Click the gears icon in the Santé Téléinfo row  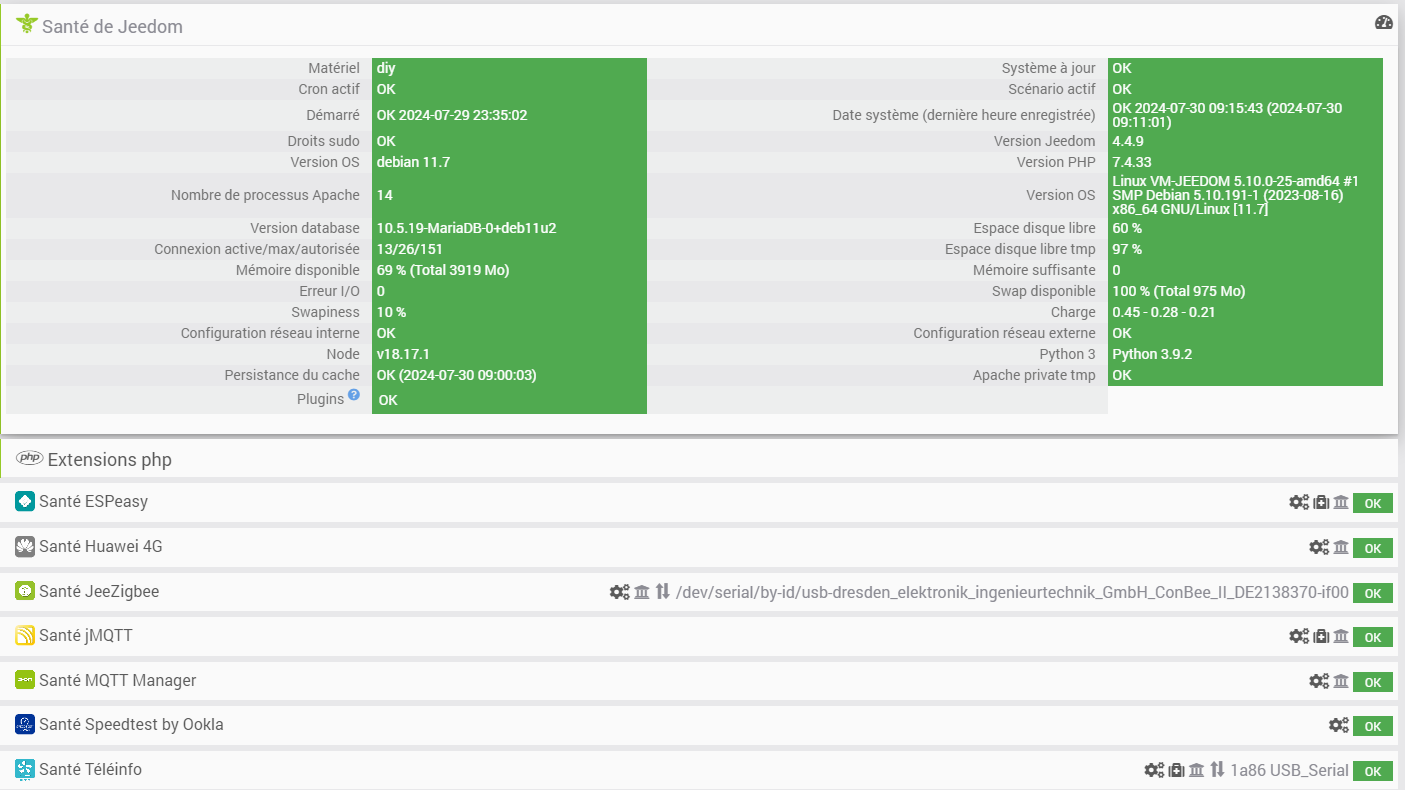coord(1154,770)
